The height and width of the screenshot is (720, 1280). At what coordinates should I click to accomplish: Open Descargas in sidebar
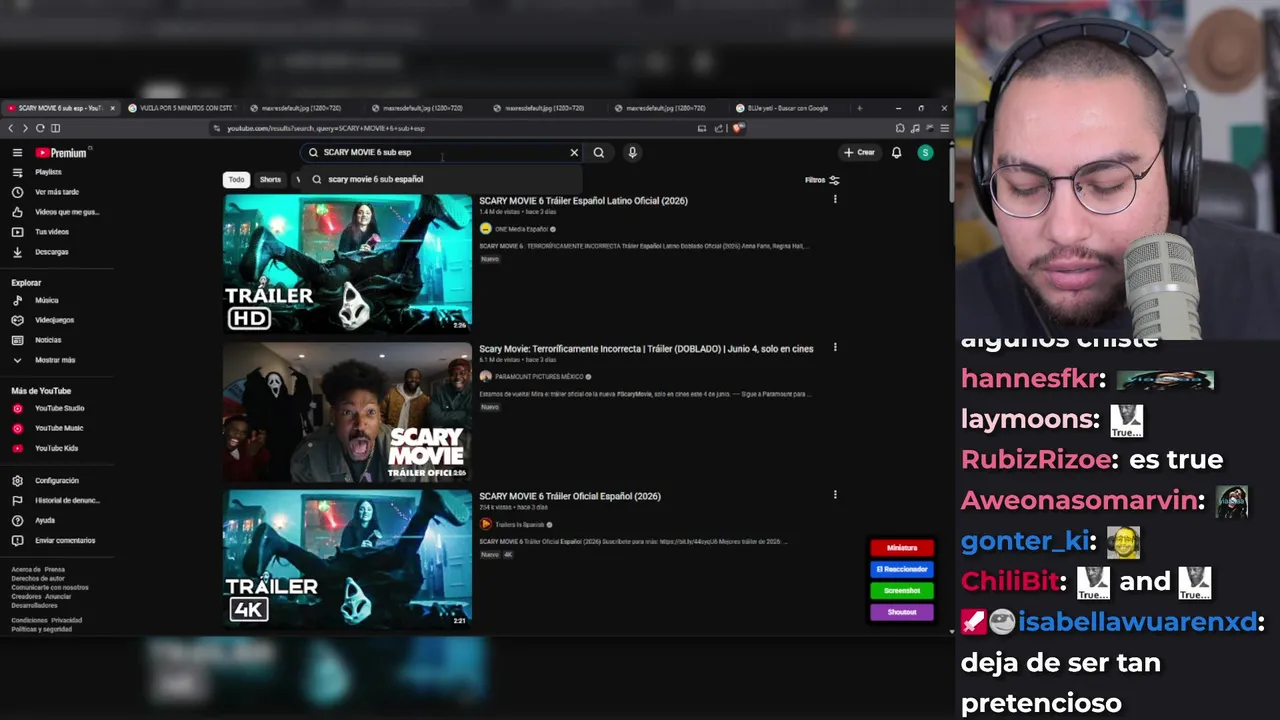point(51,252)
